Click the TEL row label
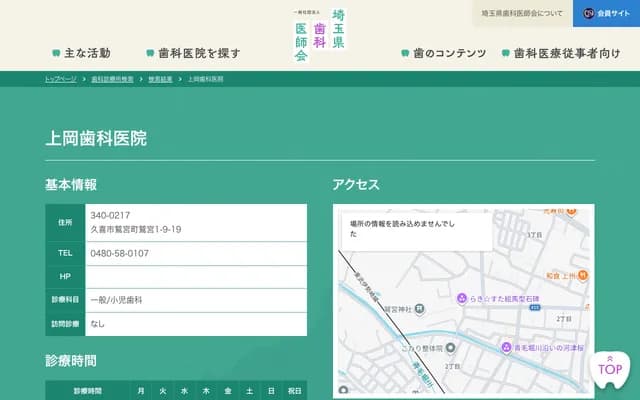This screenshot has width=640, height=400. (x=65, y=253)
